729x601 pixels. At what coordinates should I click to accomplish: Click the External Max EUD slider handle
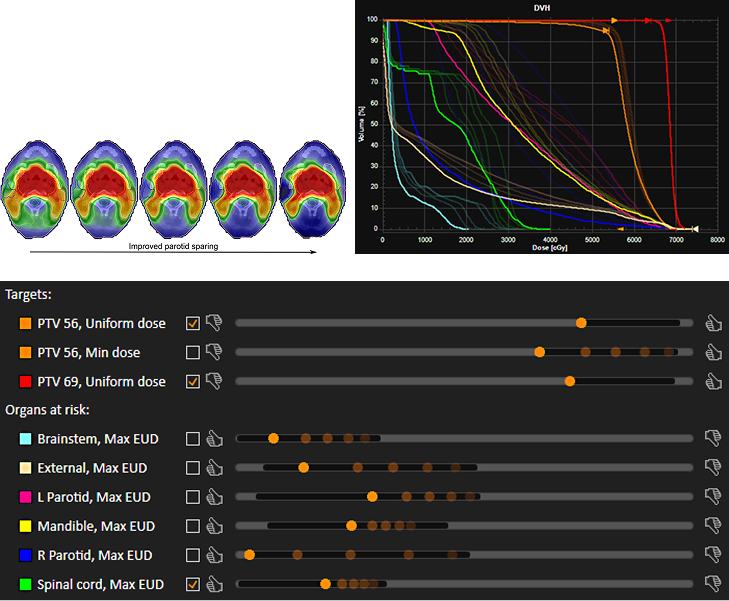pyautogui.click(x=303, y=467)
